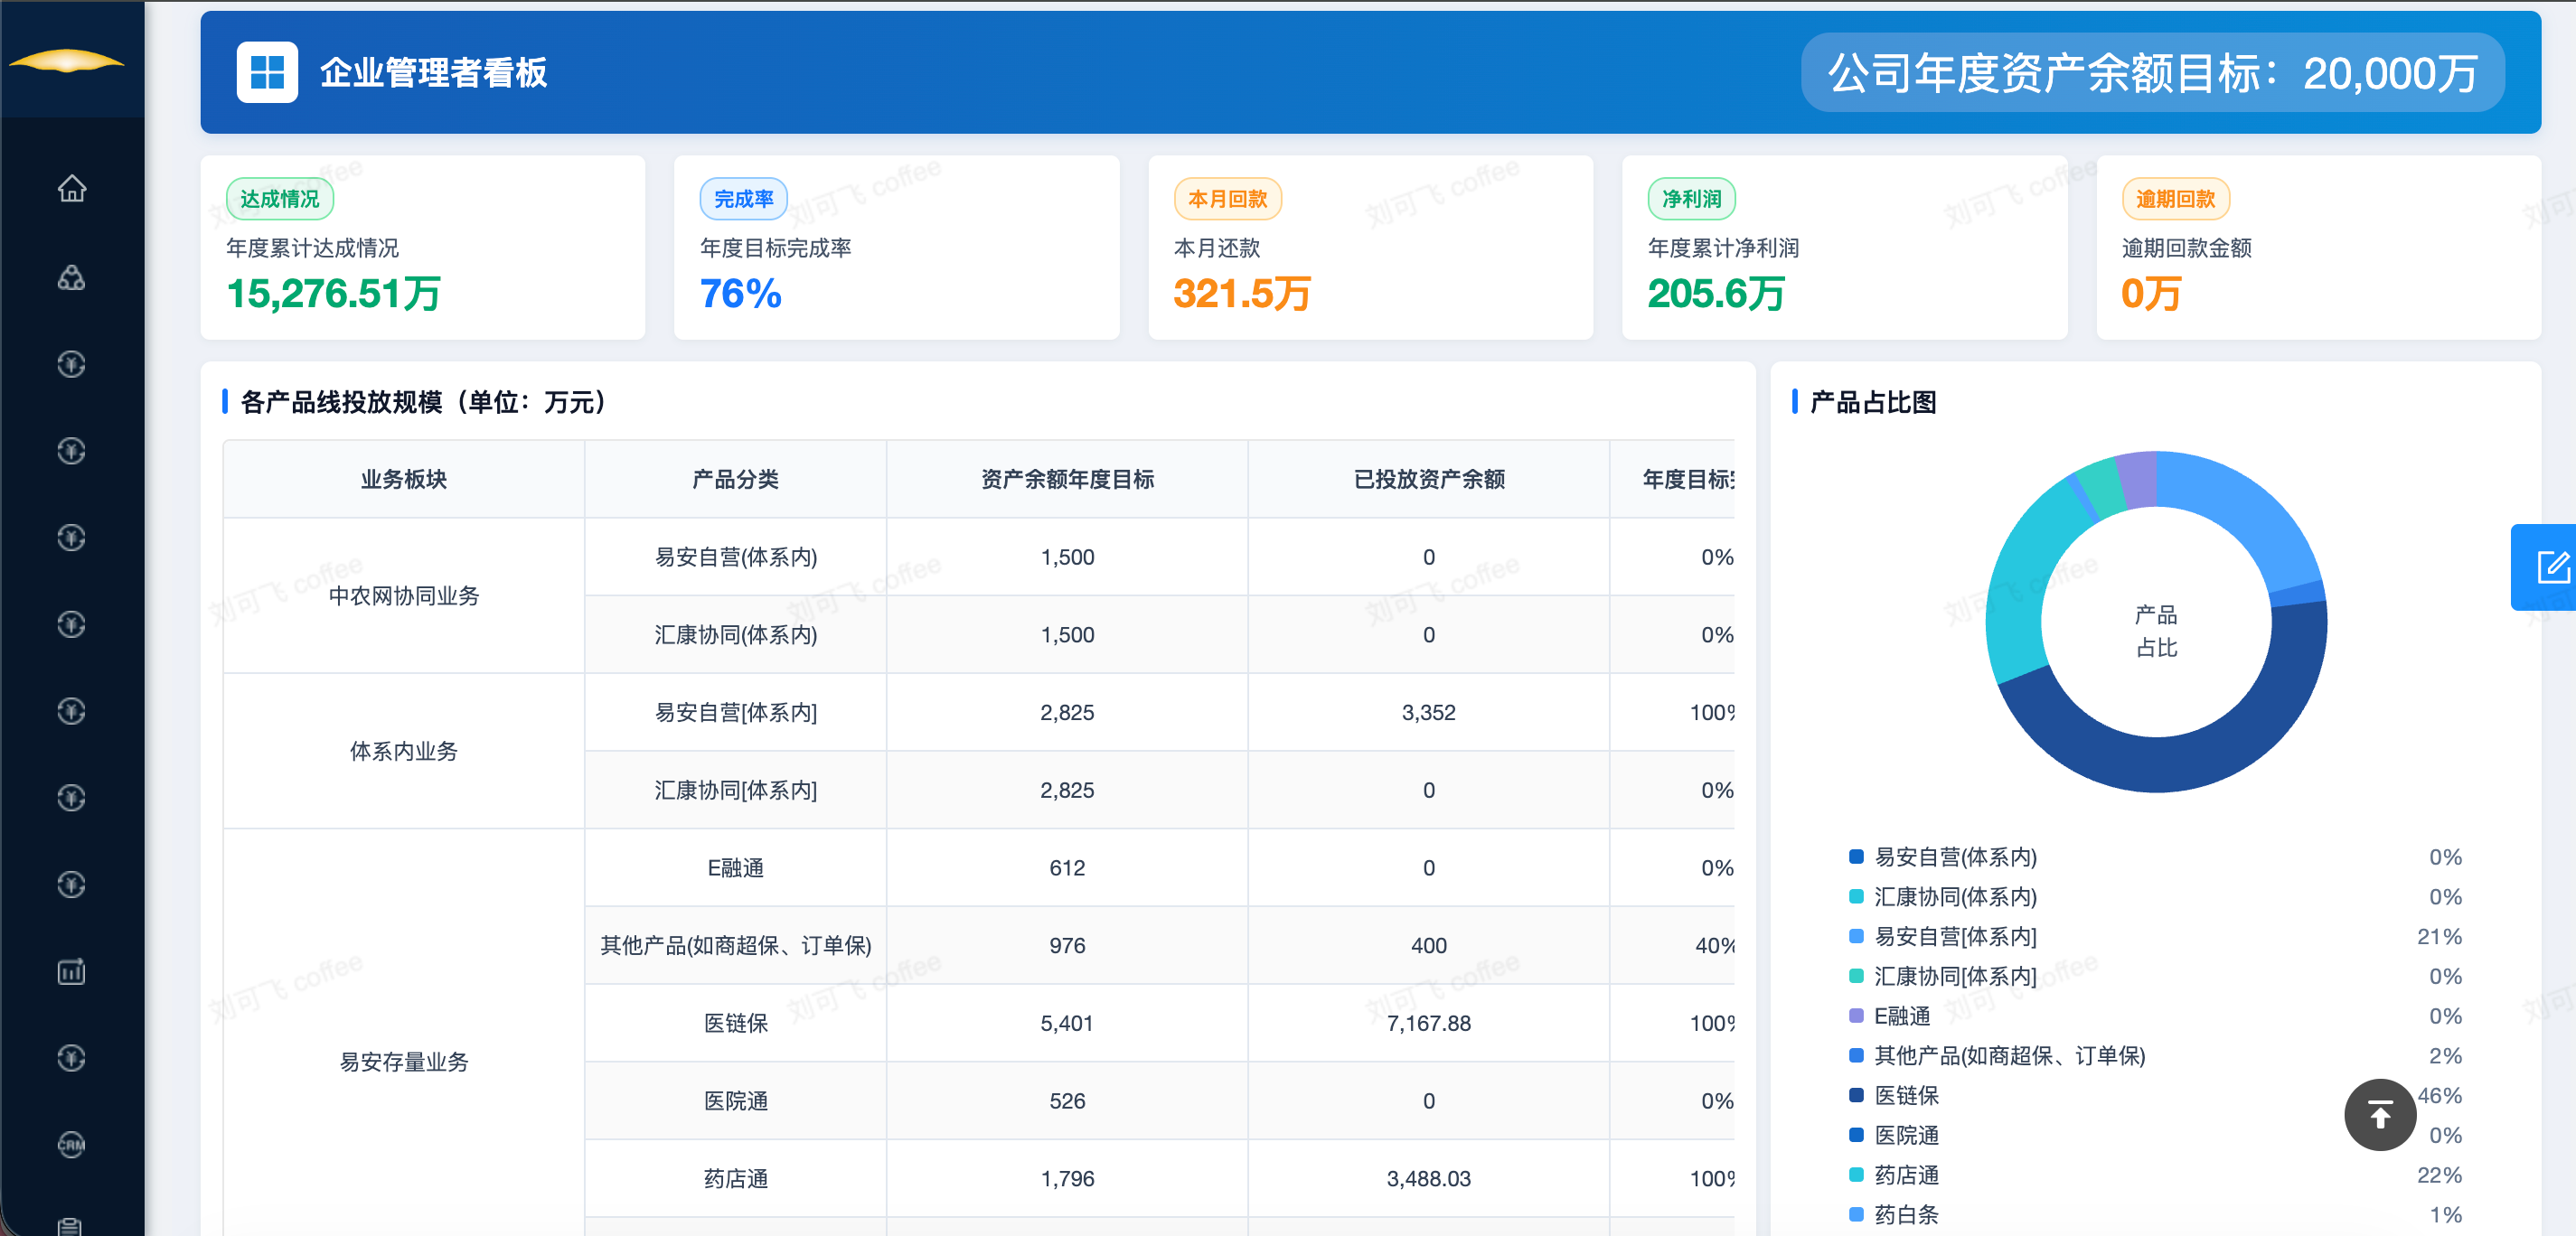Click the 各产品线投放规模 section title

423,402
